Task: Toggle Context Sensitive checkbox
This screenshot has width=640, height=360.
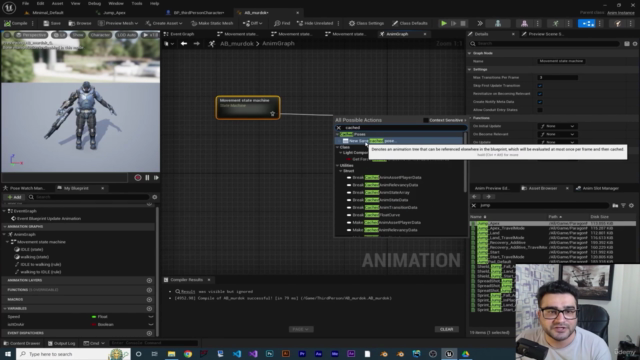Action: pos(426,120)
